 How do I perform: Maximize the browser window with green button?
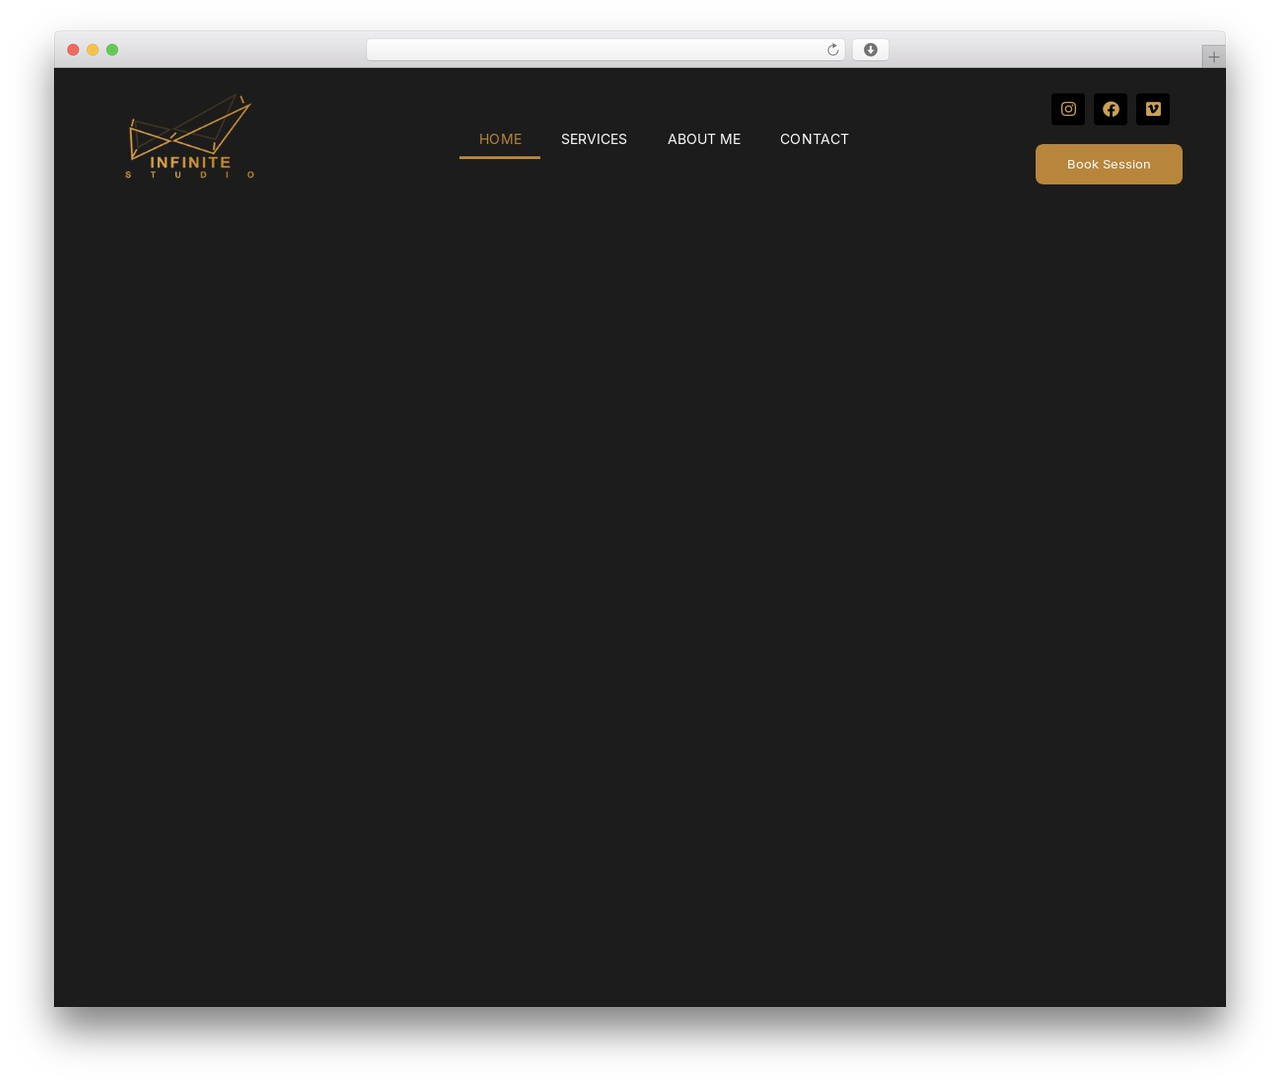[x=112, y=50]
